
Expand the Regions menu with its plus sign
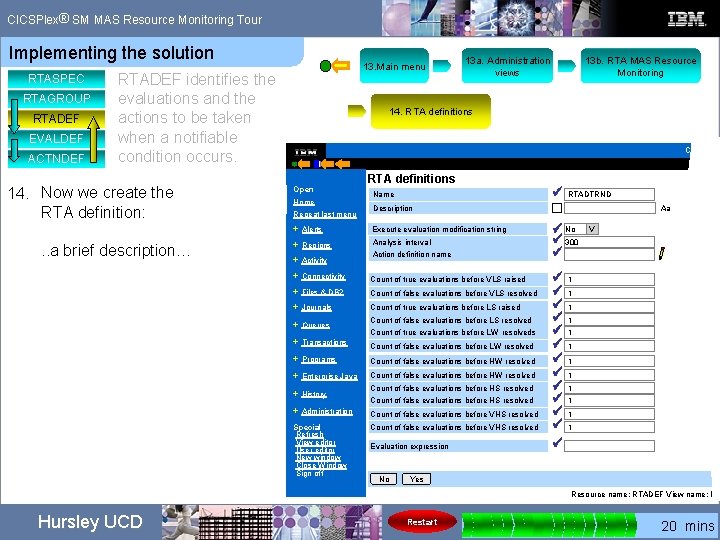(296, 245)
